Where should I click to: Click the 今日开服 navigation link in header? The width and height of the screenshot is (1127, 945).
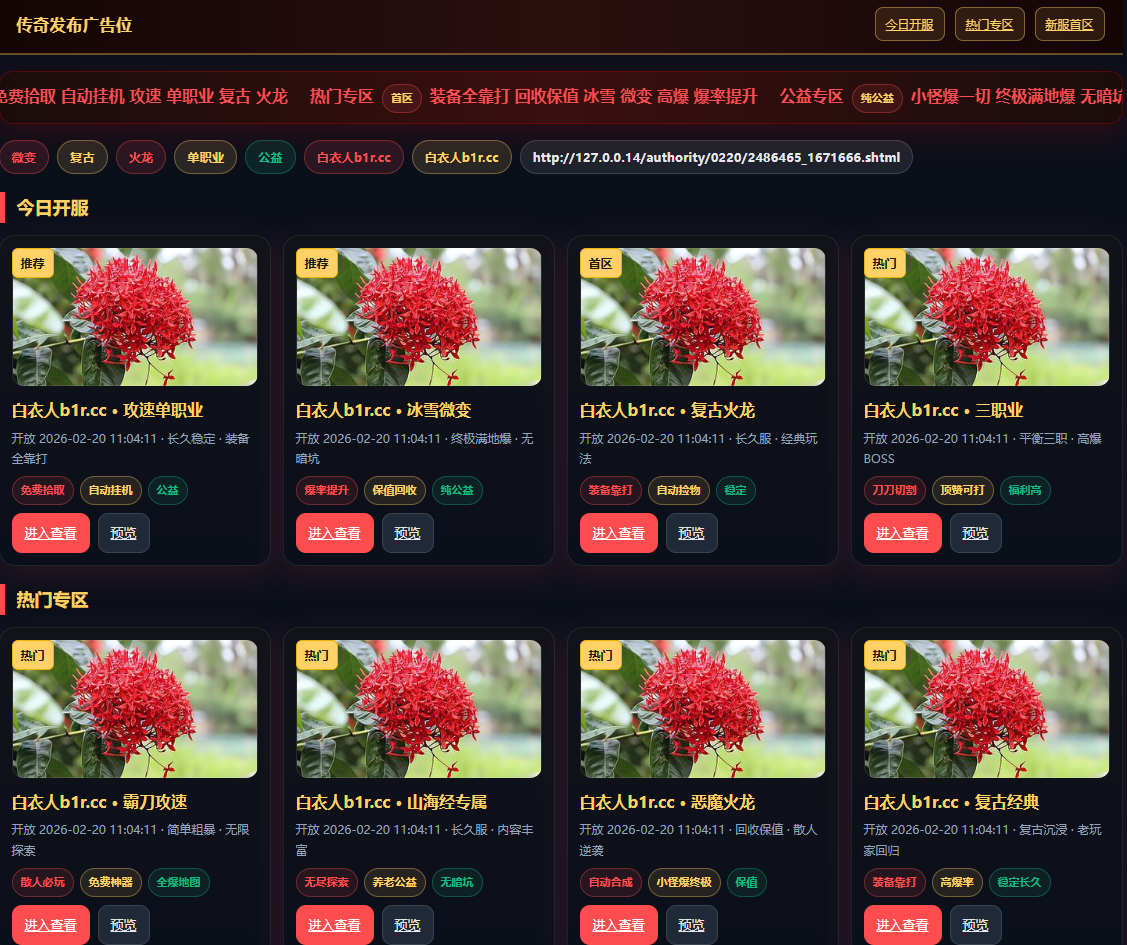point(909,25)
